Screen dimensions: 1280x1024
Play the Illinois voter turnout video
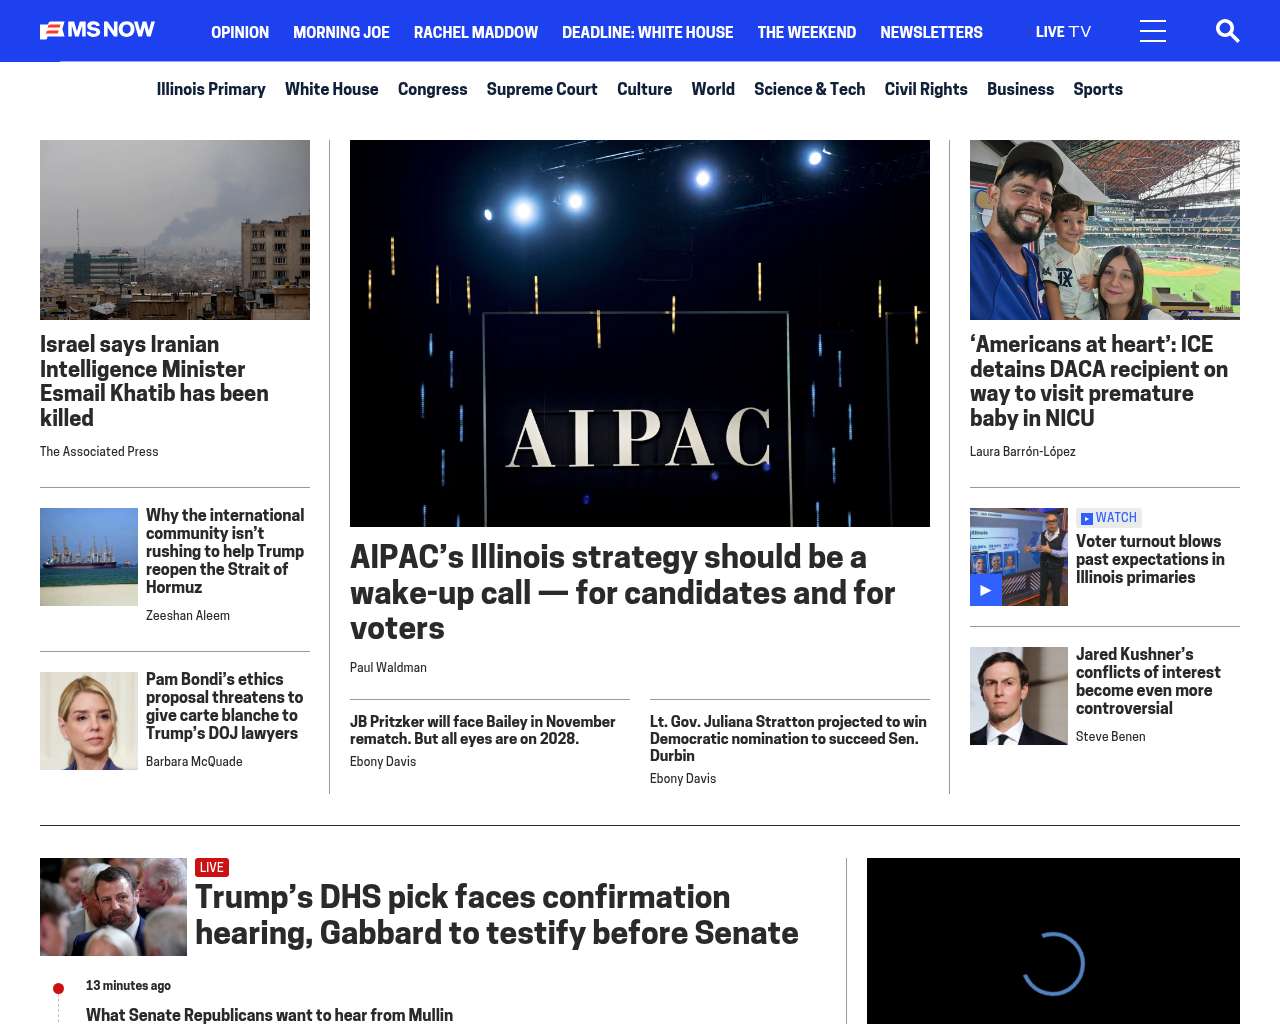pos(985,590)
